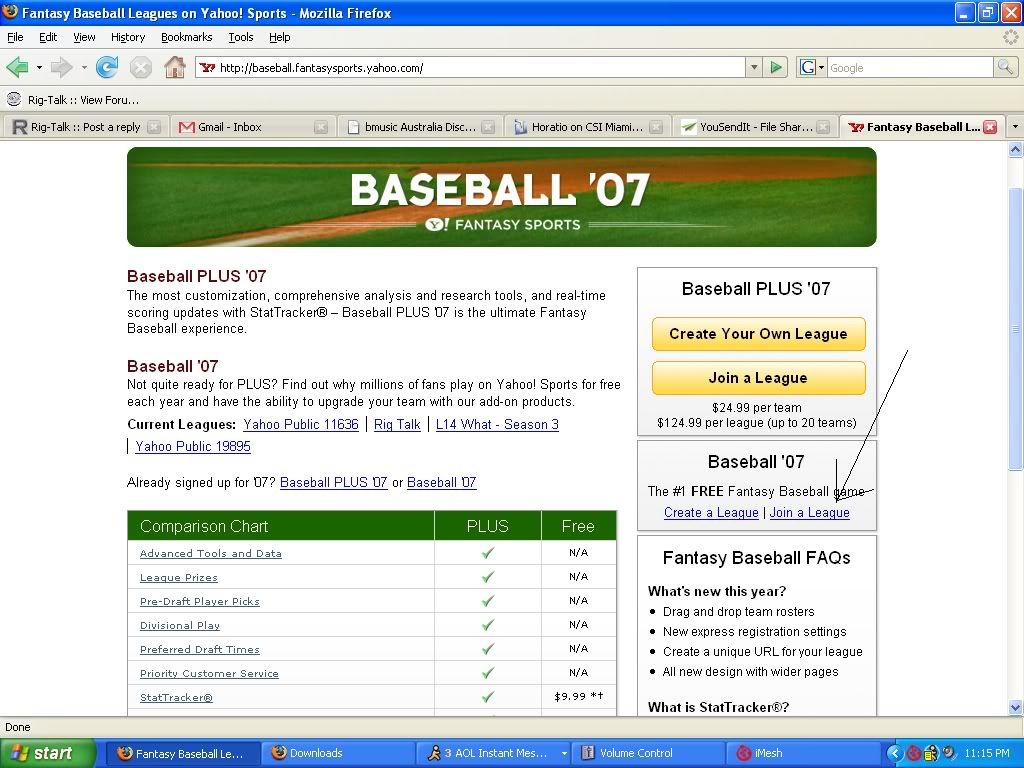Open the Bookmarks menu
The width and height of the screenshot is (1024, 768).
click(186, 37)
